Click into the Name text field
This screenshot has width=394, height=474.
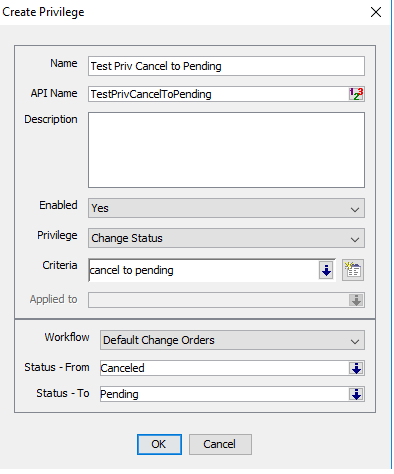point(226,66)
